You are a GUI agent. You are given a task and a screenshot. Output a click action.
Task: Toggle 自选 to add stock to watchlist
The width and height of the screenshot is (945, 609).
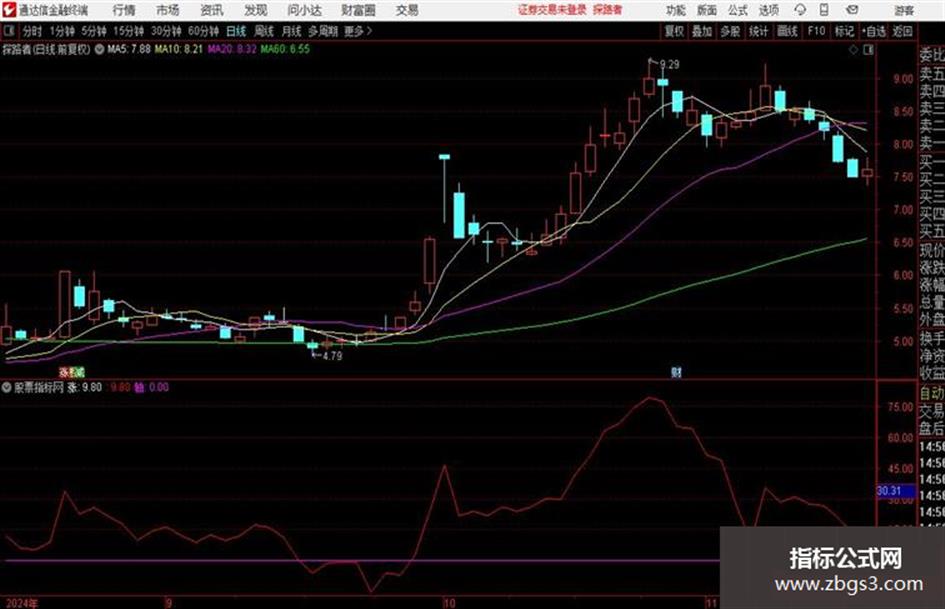tap(874, 31)
